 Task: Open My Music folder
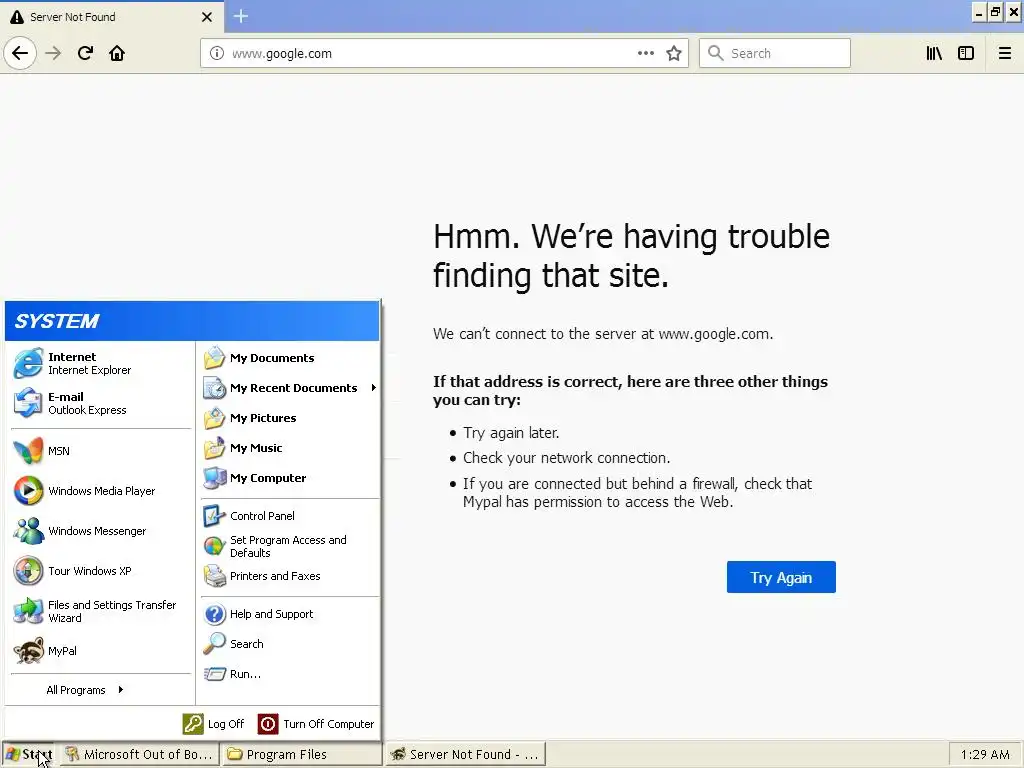(289, 448)
